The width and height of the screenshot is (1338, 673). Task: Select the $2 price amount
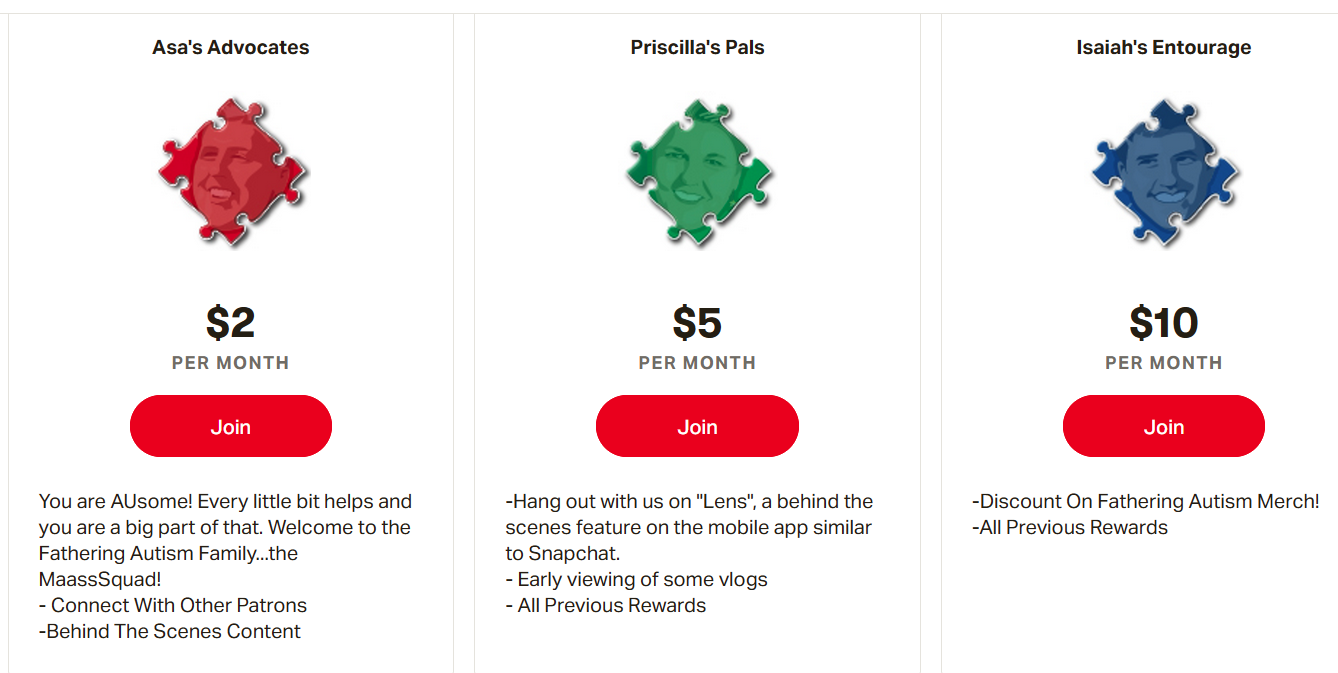tap(231, 323)
